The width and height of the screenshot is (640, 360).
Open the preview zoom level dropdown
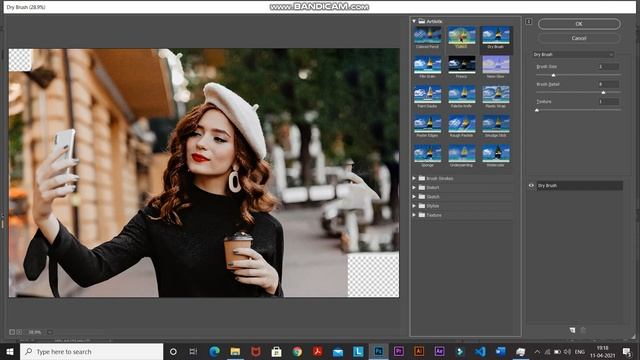[50, 332]
